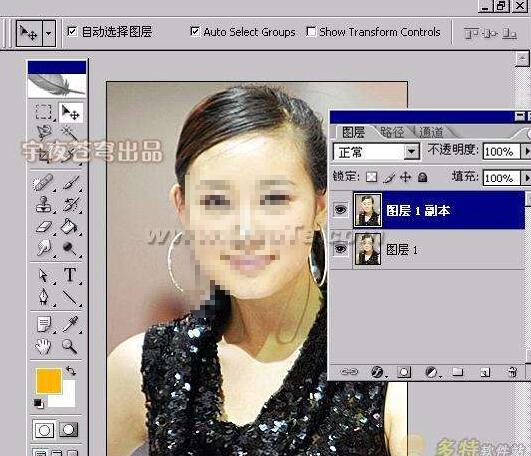Open the 正常 blend mode dropdown

(x=411, y=152)
